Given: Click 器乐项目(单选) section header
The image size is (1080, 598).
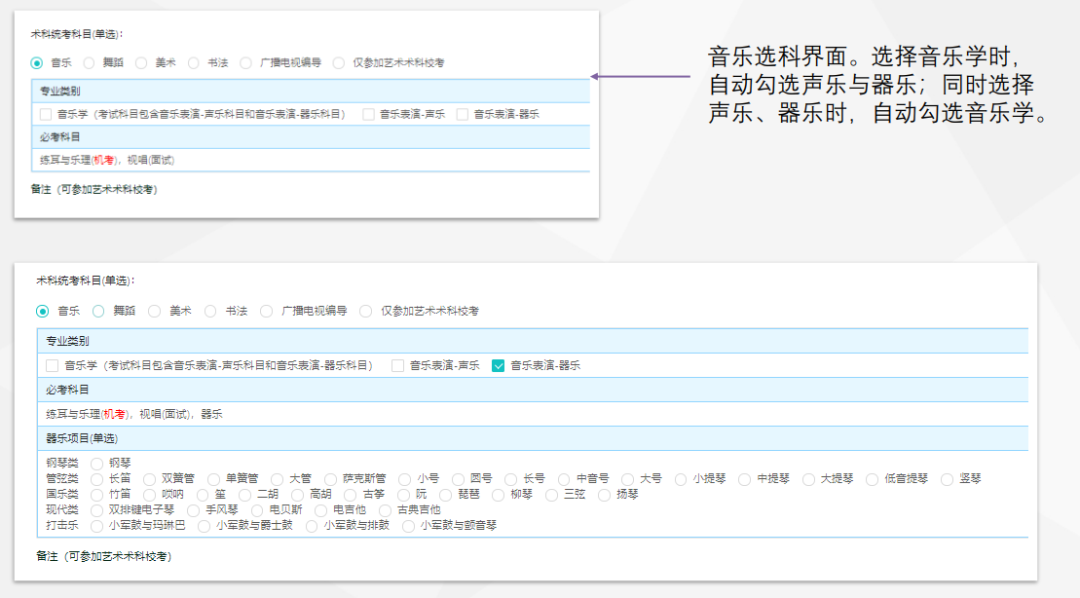Looking at the screenshot, I should pyautogui.click(x=532, y=438).
